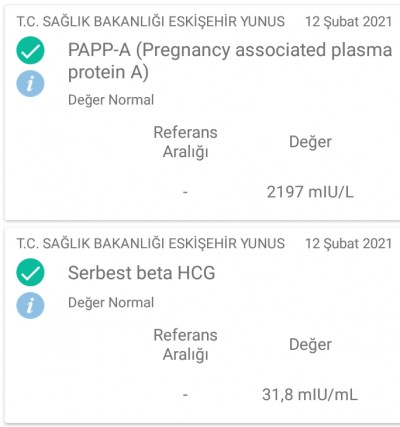The width and height of the screenshot is (400, 427).
Task: Click the green checkmark icon for PAPP-A
Action: click(30, 50)
